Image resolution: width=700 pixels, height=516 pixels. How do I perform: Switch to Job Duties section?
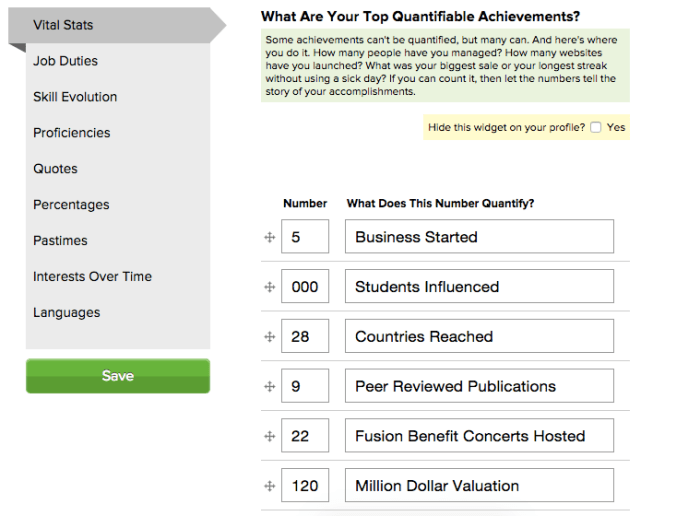[x=65, y=61]
